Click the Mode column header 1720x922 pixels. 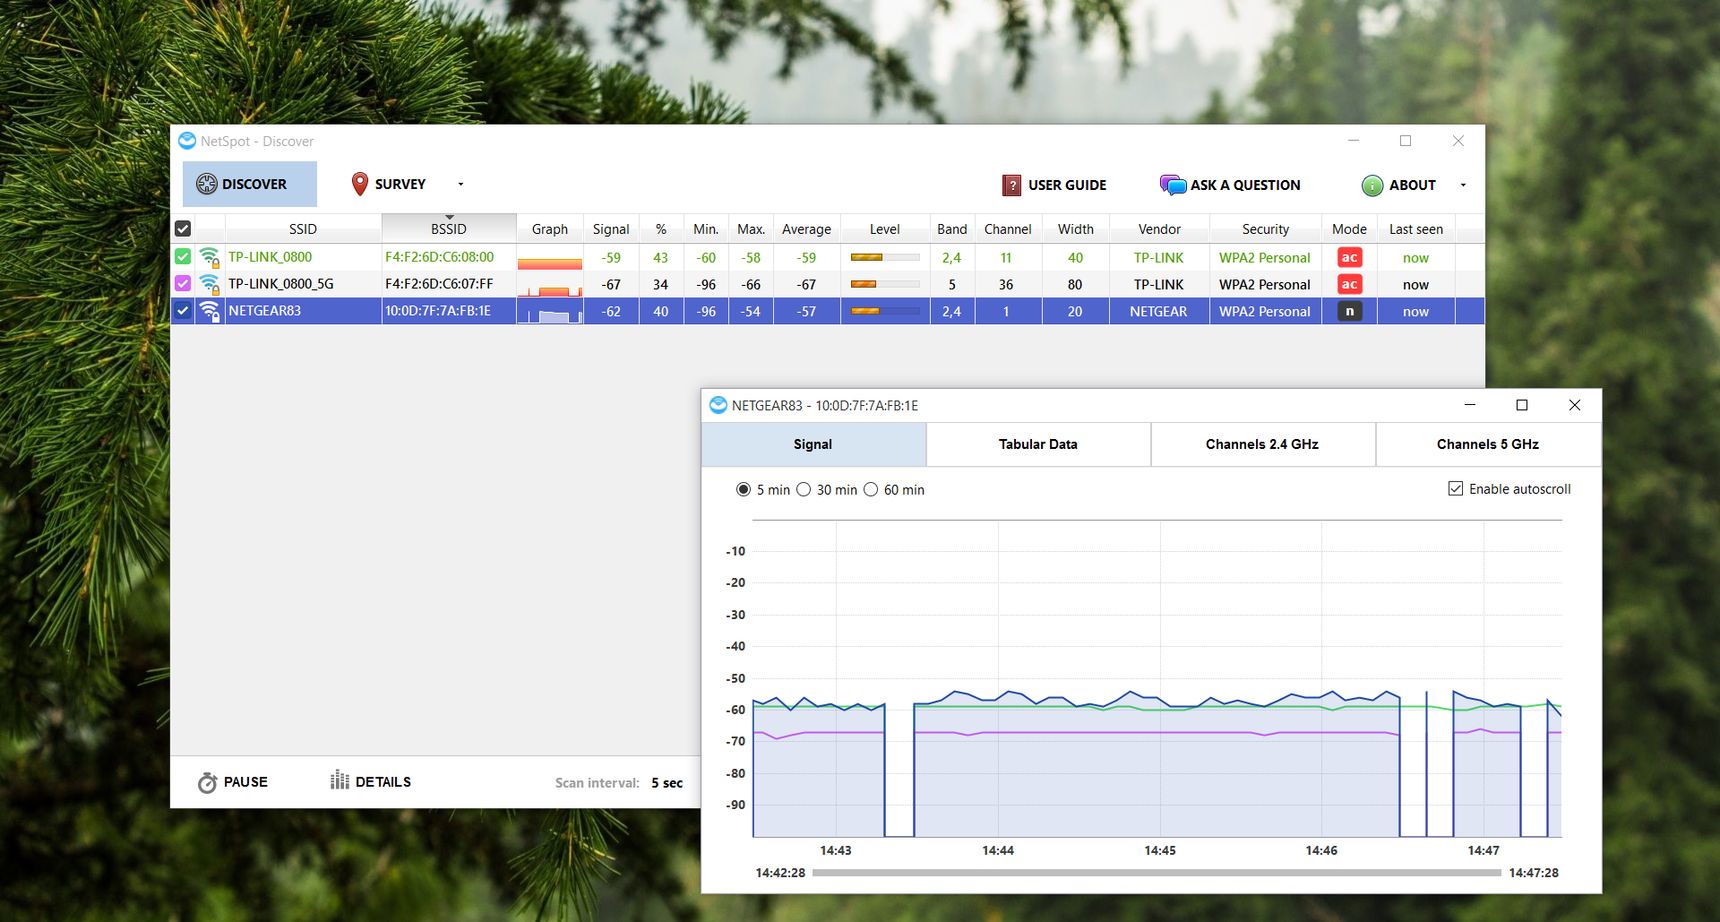coord(1349,229)
